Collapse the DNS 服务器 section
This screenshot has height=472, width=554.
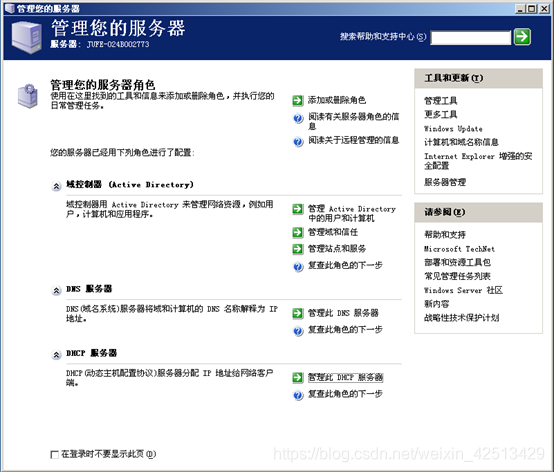coord(56,290)
